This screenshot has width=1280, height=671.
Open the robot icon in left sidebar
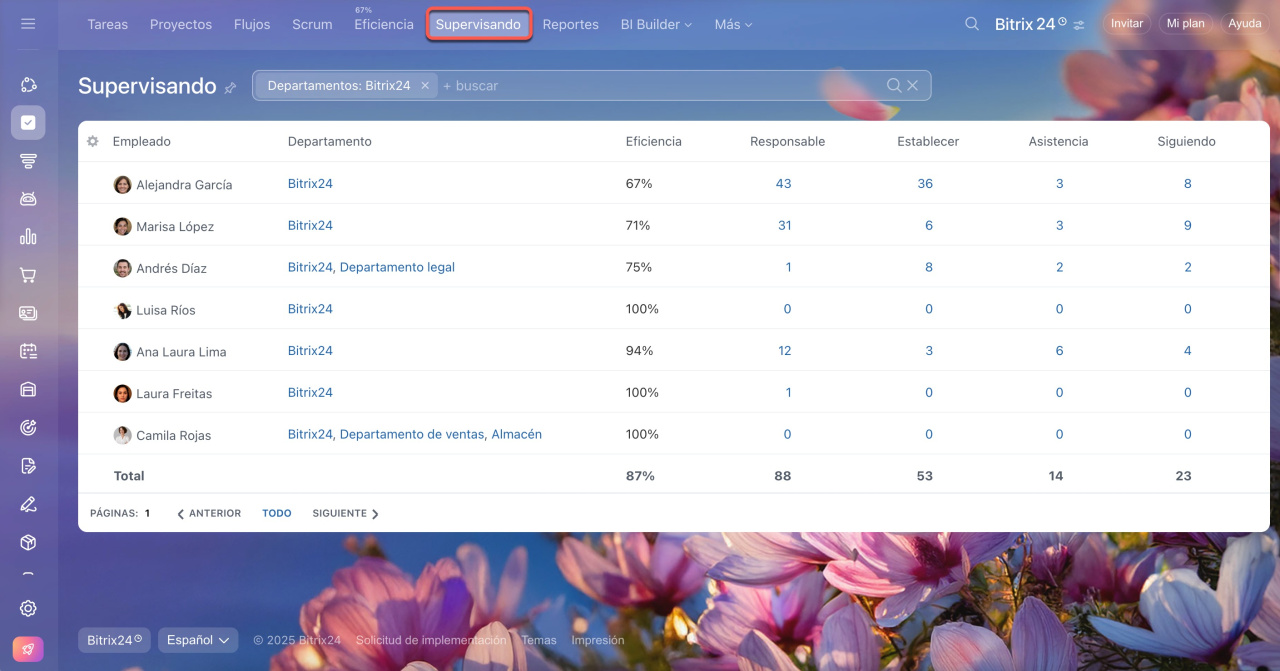pyautogui.click(x=28, y=199)
